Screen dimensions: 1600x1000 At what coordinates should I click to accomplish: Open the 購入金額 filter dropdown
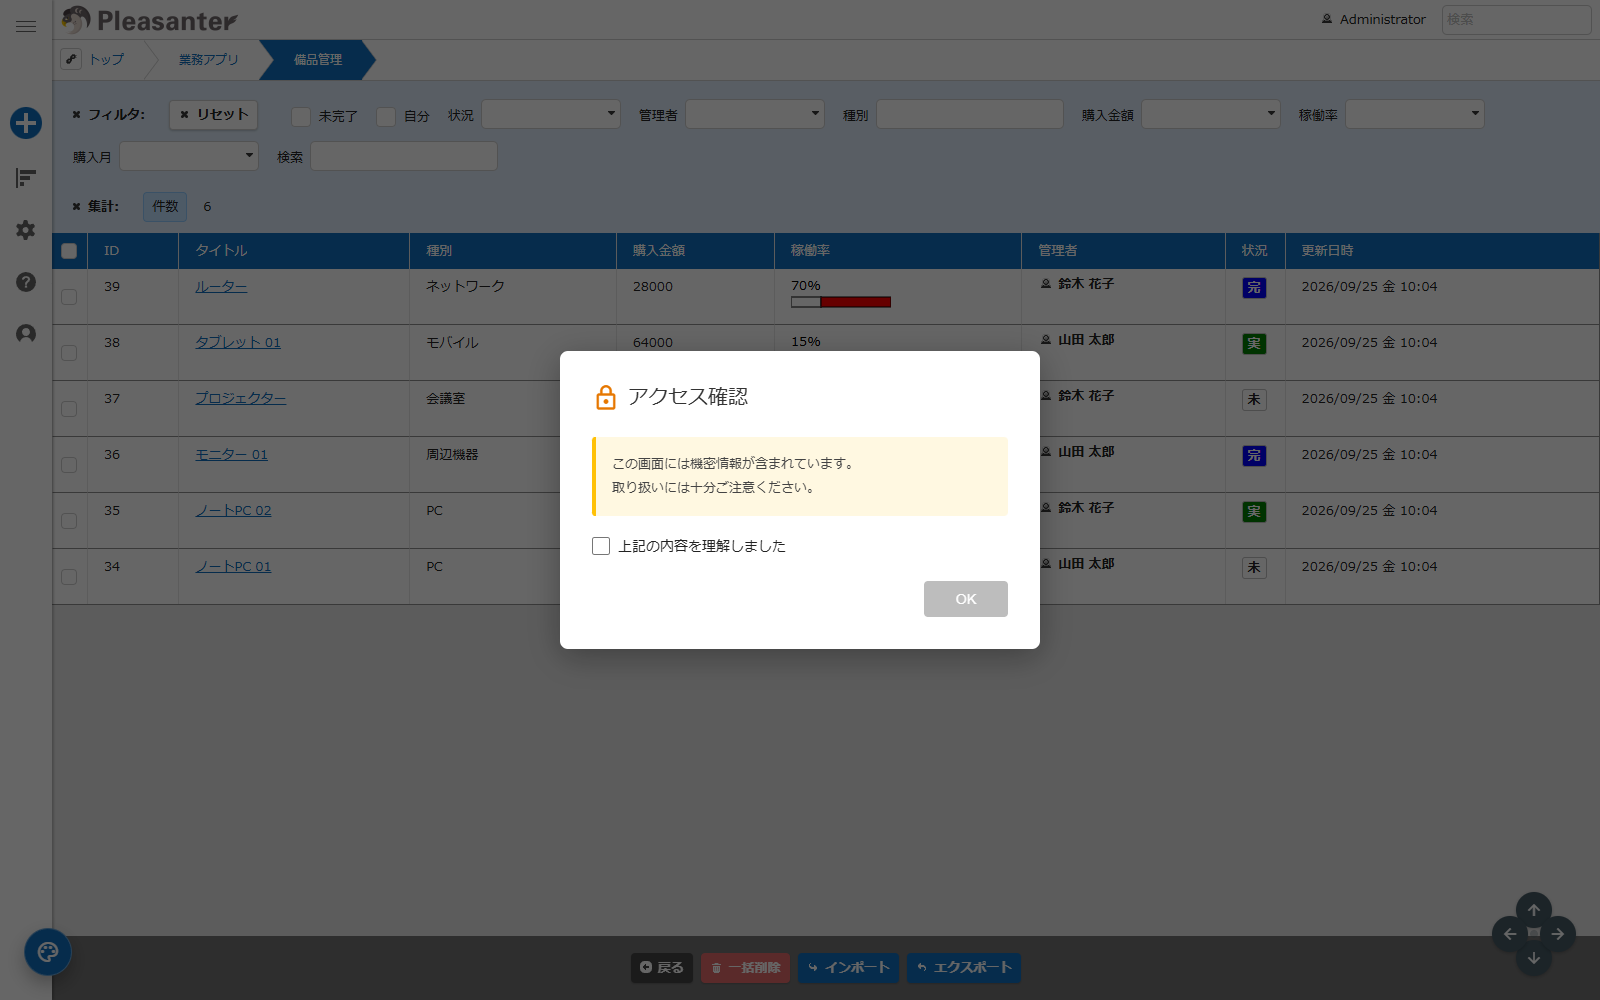(x=1211, y=114)
